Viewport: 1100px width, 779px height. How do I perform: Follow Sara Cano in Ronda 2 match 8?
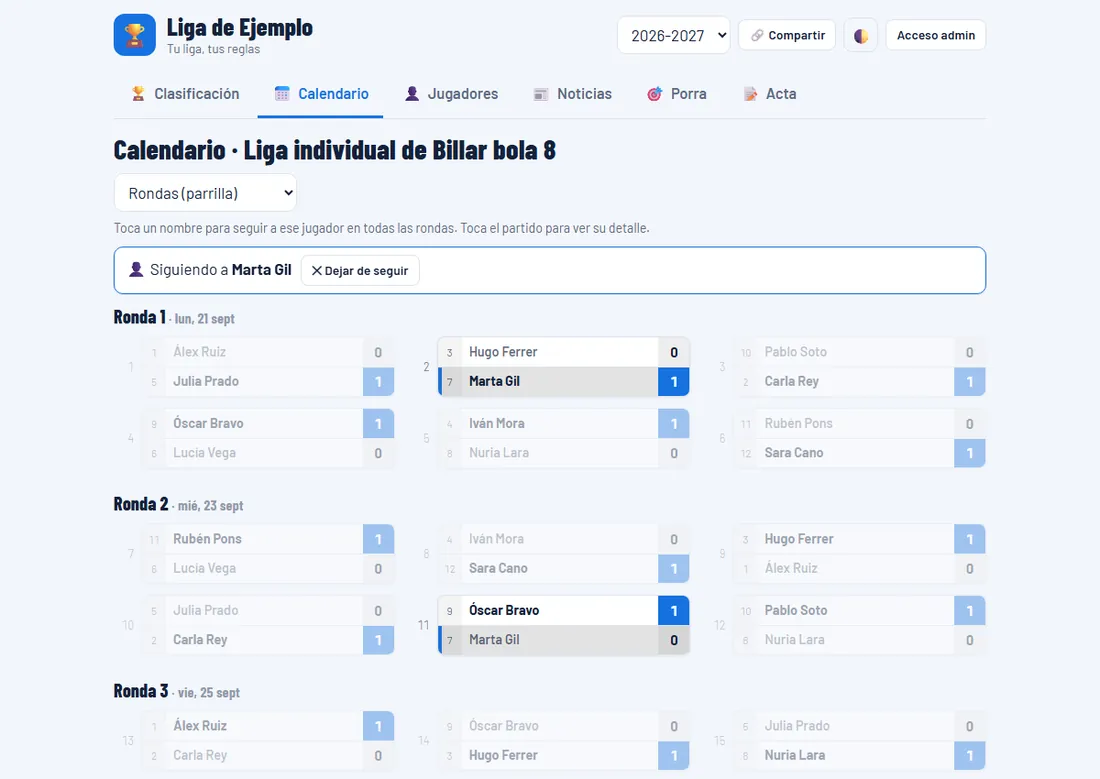point(498,568)
